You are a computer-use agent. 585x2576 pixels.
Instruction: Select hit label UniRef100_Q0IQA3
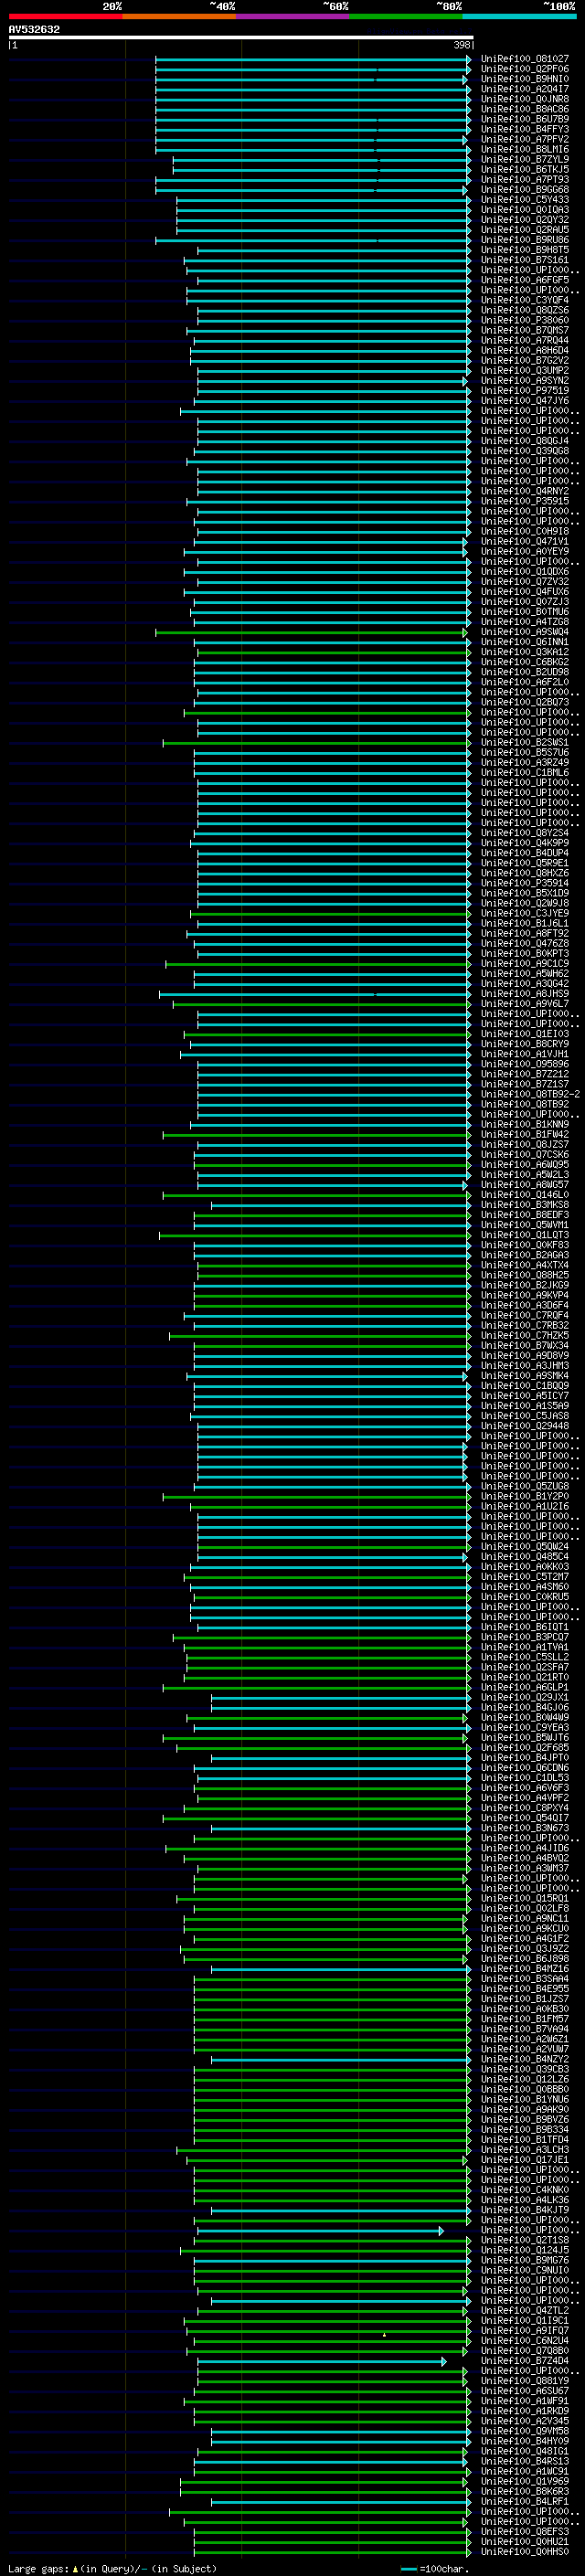pyautogui.click(x=525, y=210)
